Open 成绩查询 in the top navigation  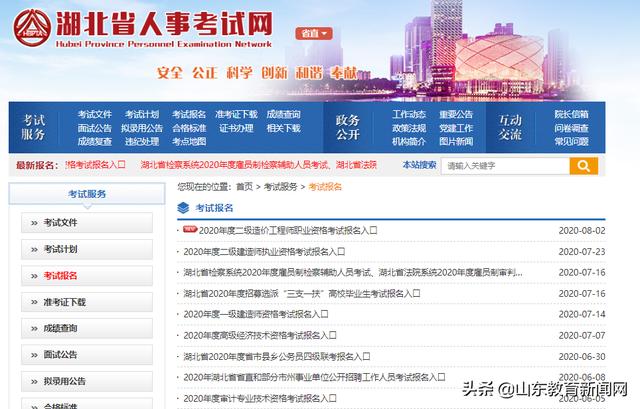283,114
